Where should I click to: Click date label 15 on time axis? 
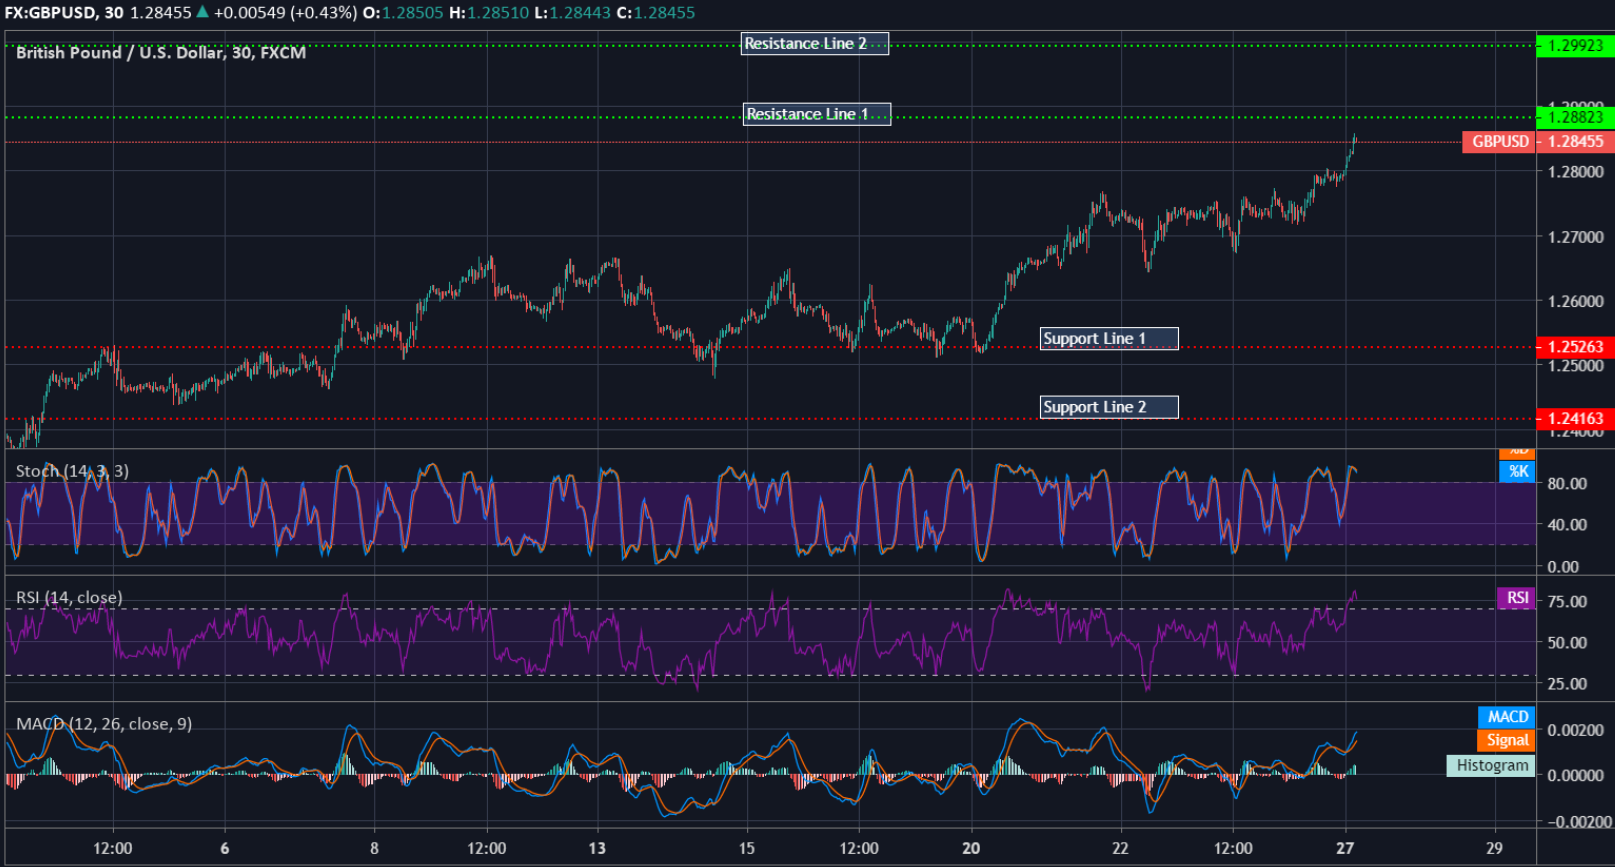(747, 848)
